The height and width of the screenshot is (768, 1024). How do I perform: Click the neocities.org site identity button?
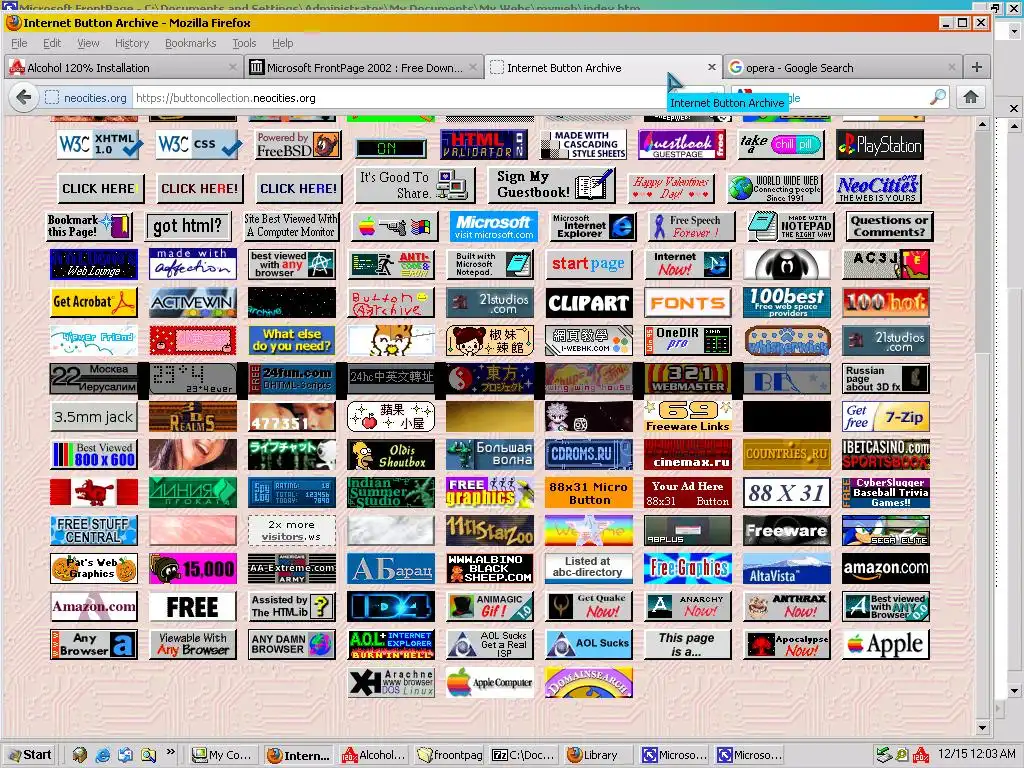(86, 98)
